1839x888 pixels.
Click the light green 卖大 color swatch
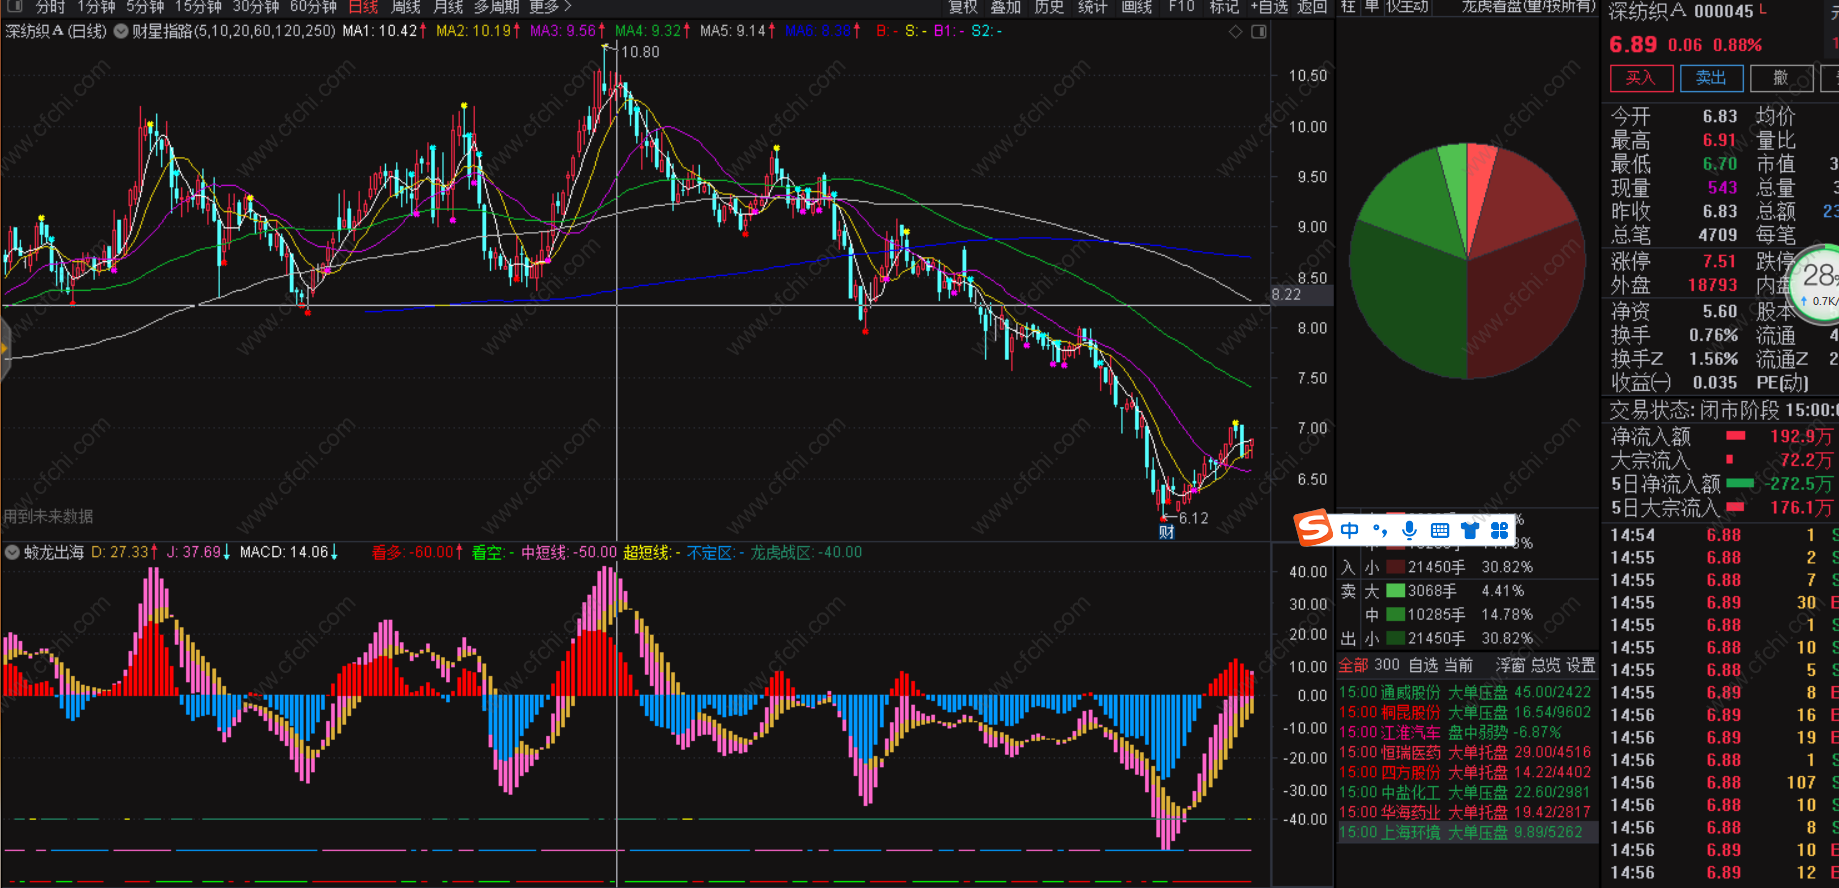click(x=1395, y=591)
